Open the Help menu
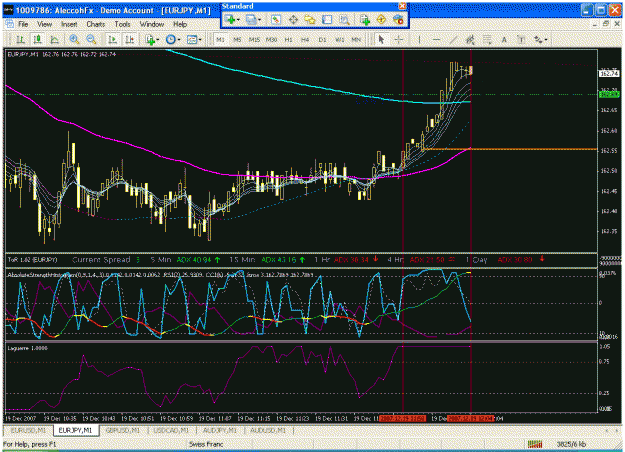This screenshot has height=452, width=625. [180, 24]
